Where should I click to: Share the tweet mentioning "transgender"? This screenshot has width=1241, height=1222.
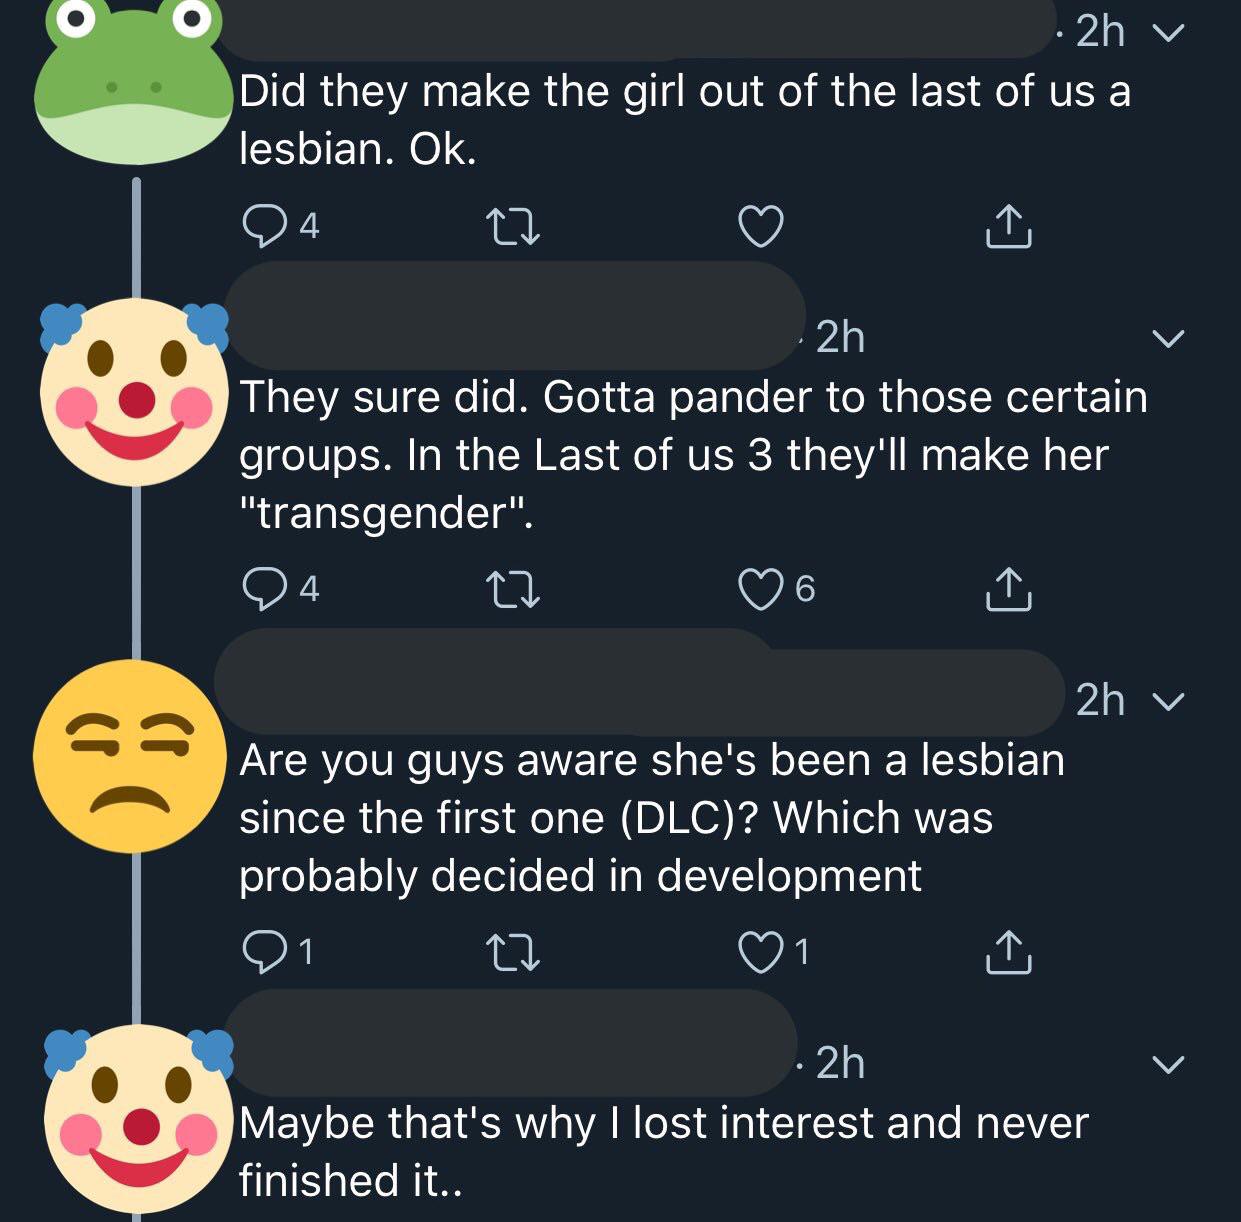point(1008,588)
